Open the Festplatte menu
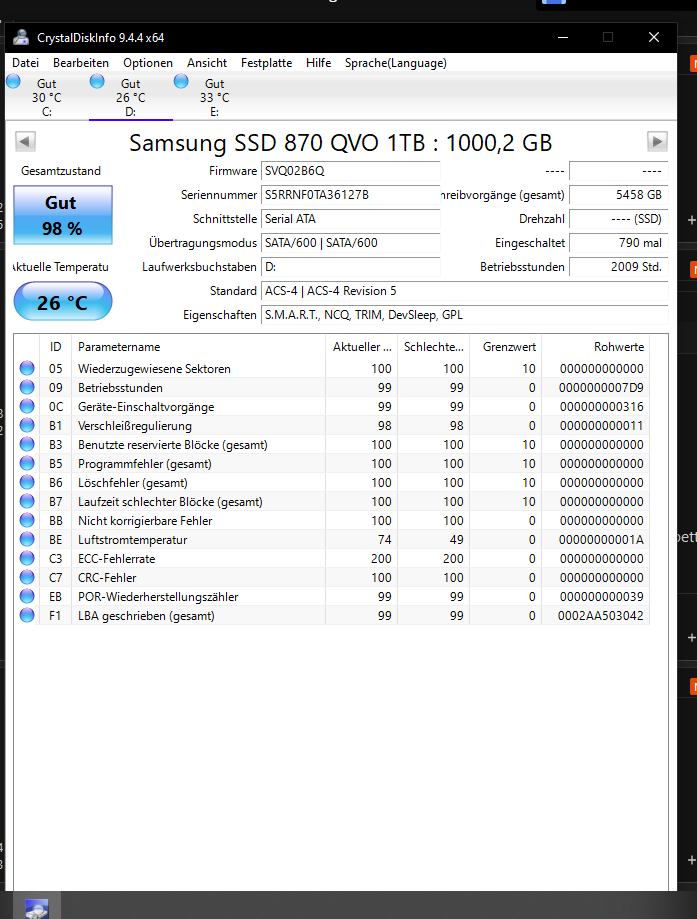The height and width of the screenshot is (919, 697). pyautogui.click(x=266, y=63)
